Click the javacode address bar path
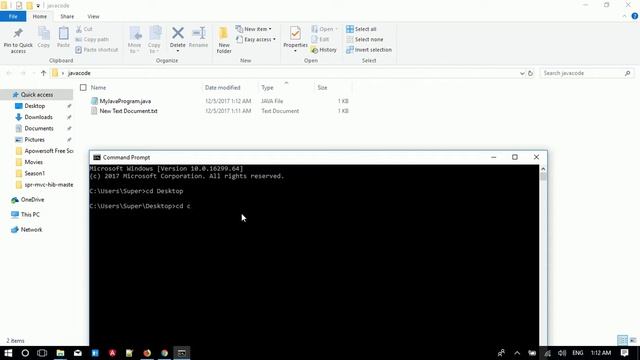 pos(79,73)
